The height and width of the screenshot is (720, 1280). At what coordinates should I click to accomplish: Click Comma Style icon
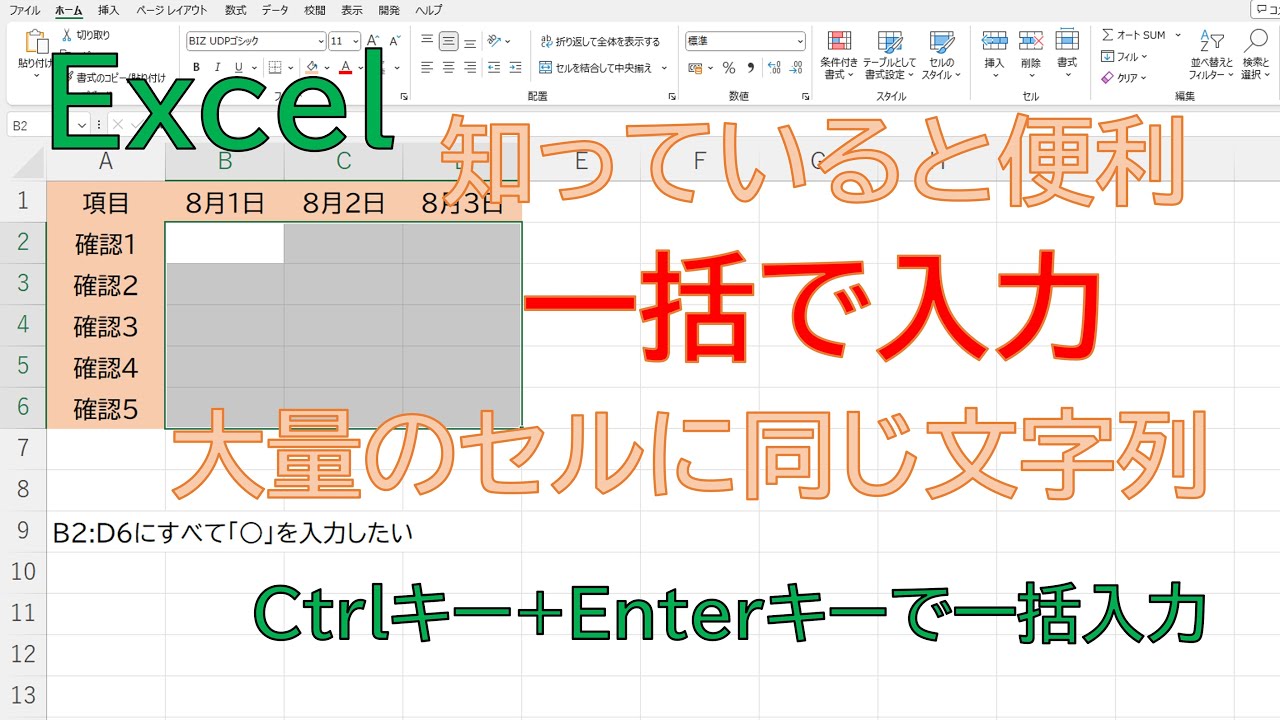[x=750, y=68]
